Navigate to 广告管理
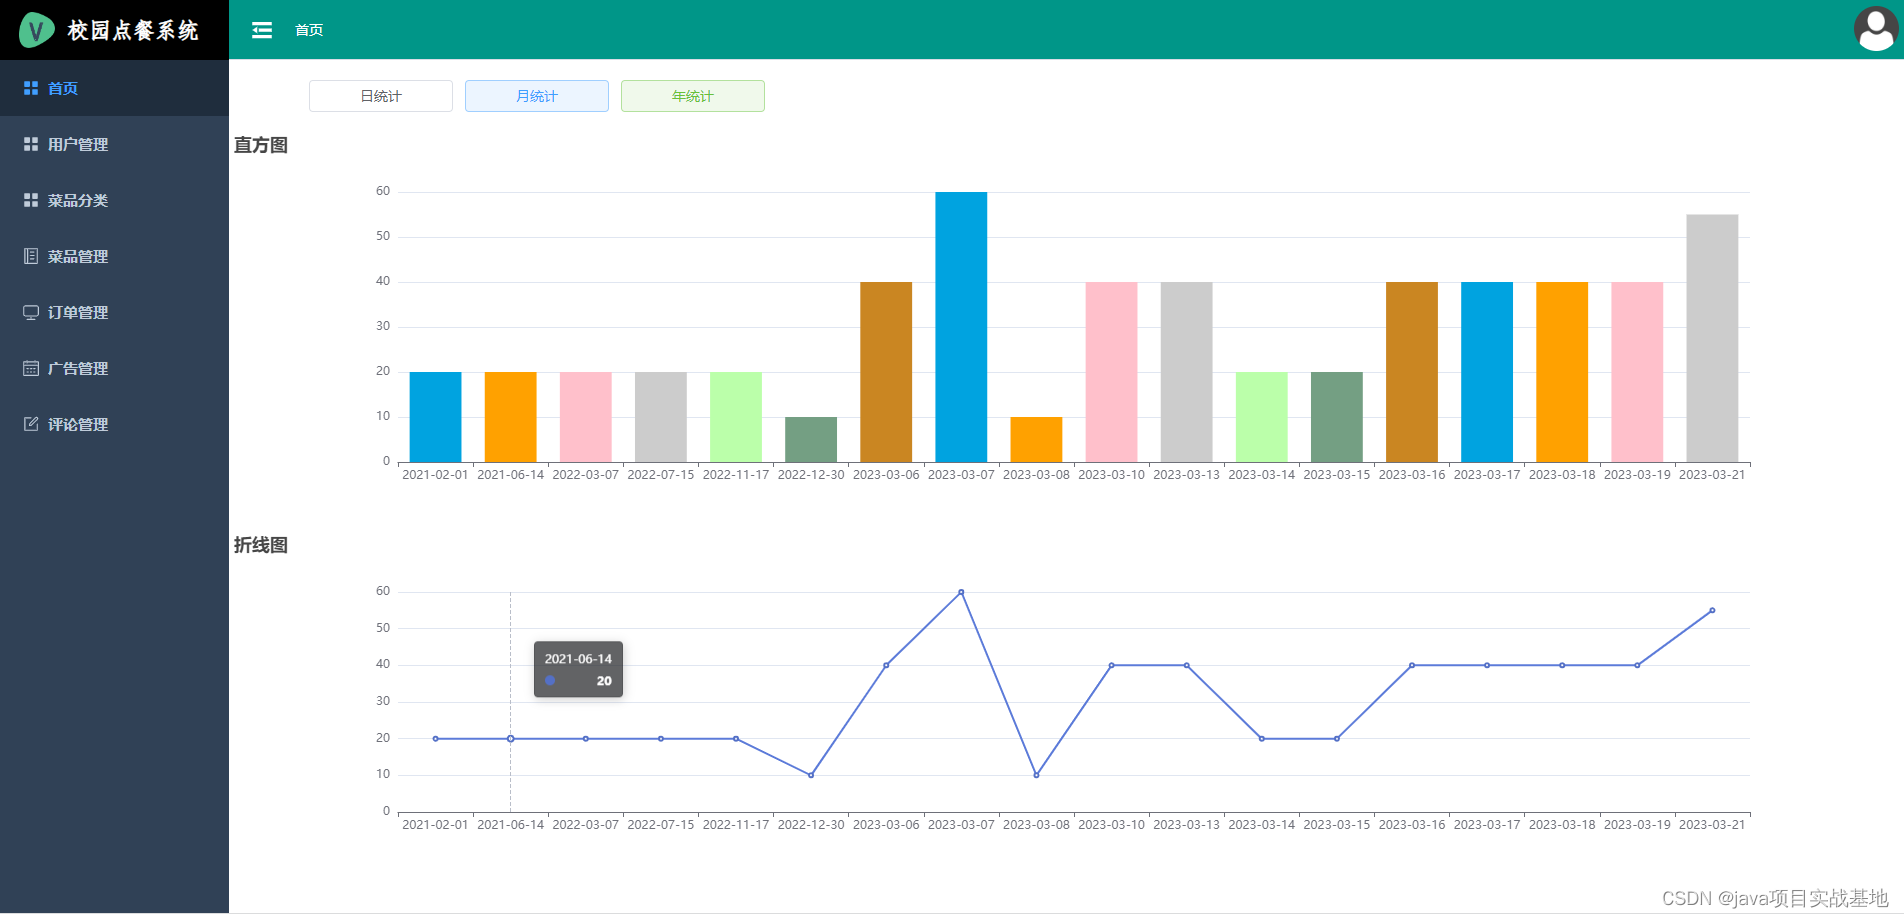Image resolution: width=1904 pixels, height=918 pixels. point(114,368)
